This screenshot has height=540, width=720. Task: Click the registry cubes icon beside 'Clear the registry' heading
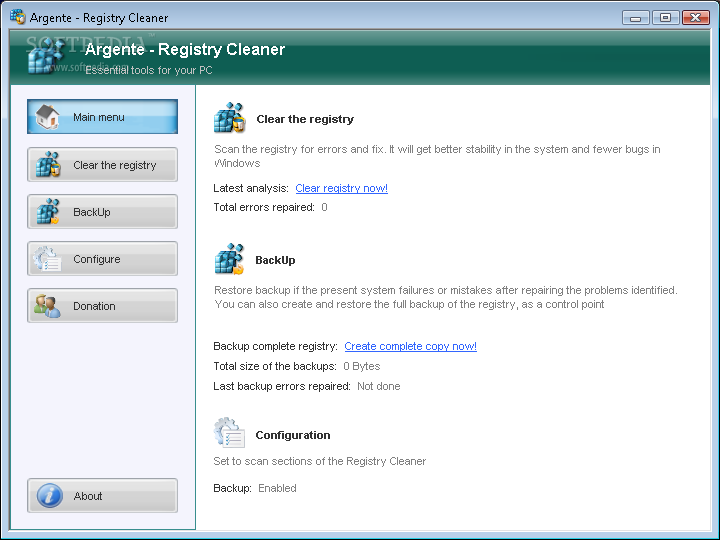pos(230,118)
